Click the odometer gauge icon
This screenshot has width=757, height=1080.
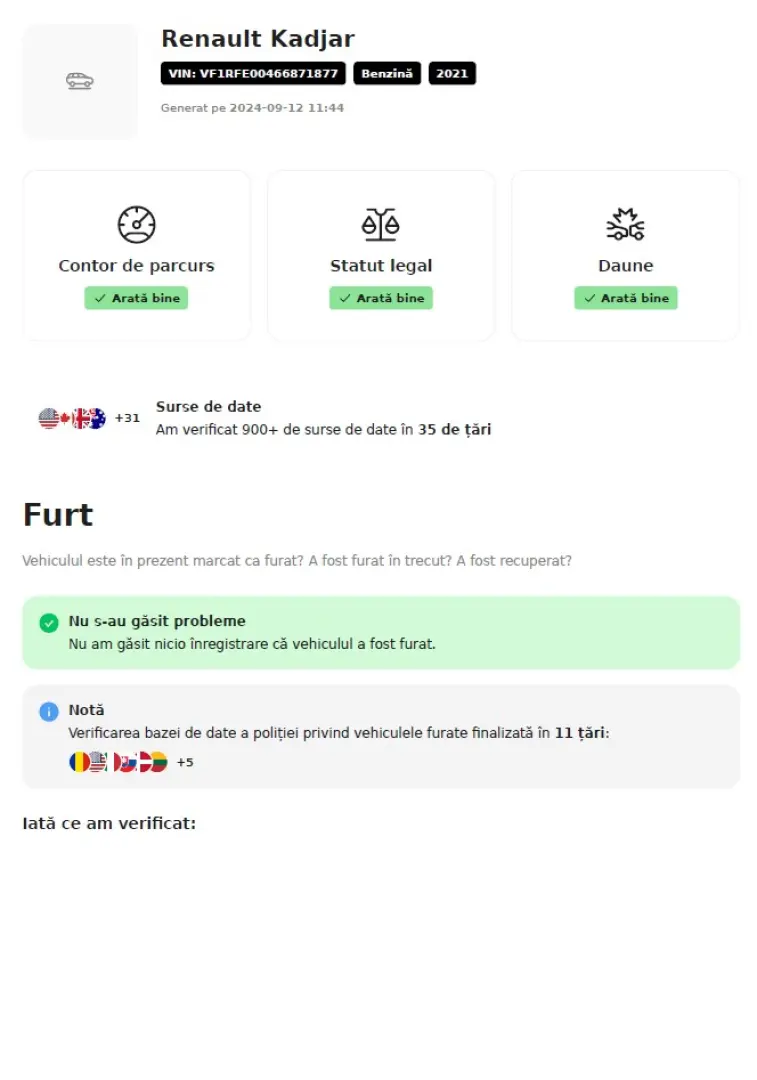(136, 225)
